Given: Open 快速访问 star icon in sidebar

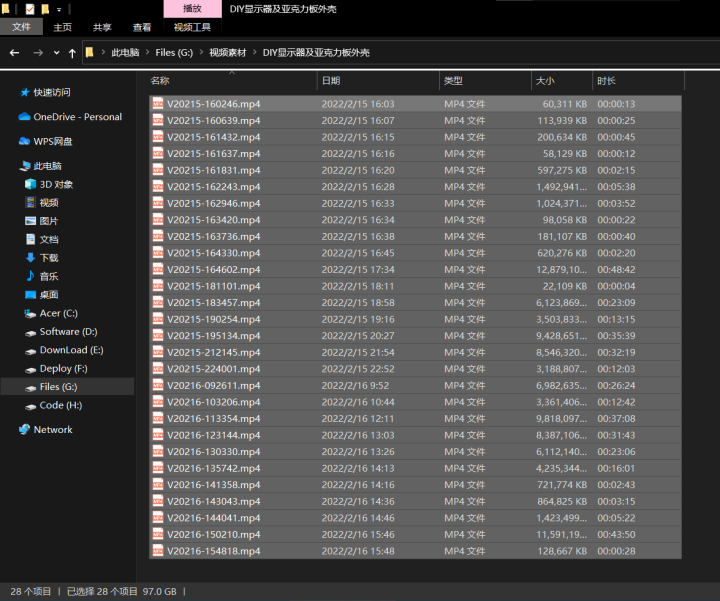Looking at the screenshot, I should [25, 93].
